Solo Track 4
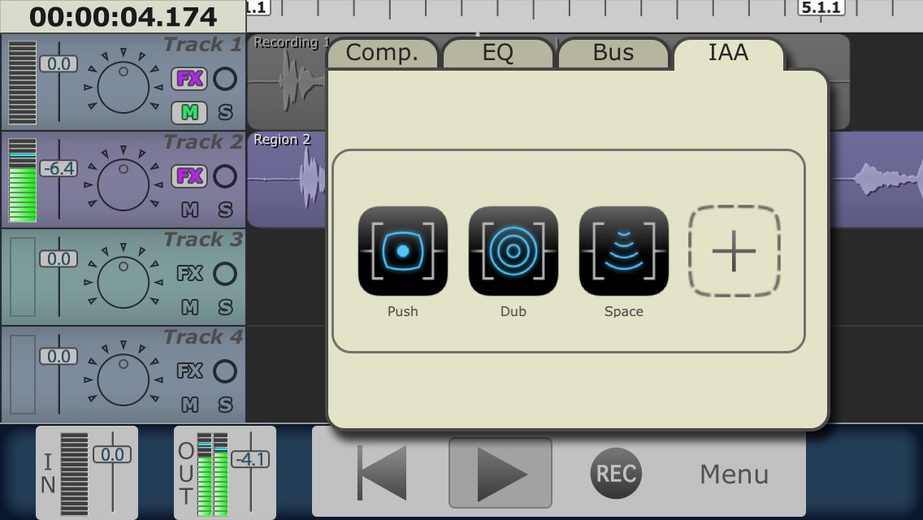 click(x=225, y=405)
